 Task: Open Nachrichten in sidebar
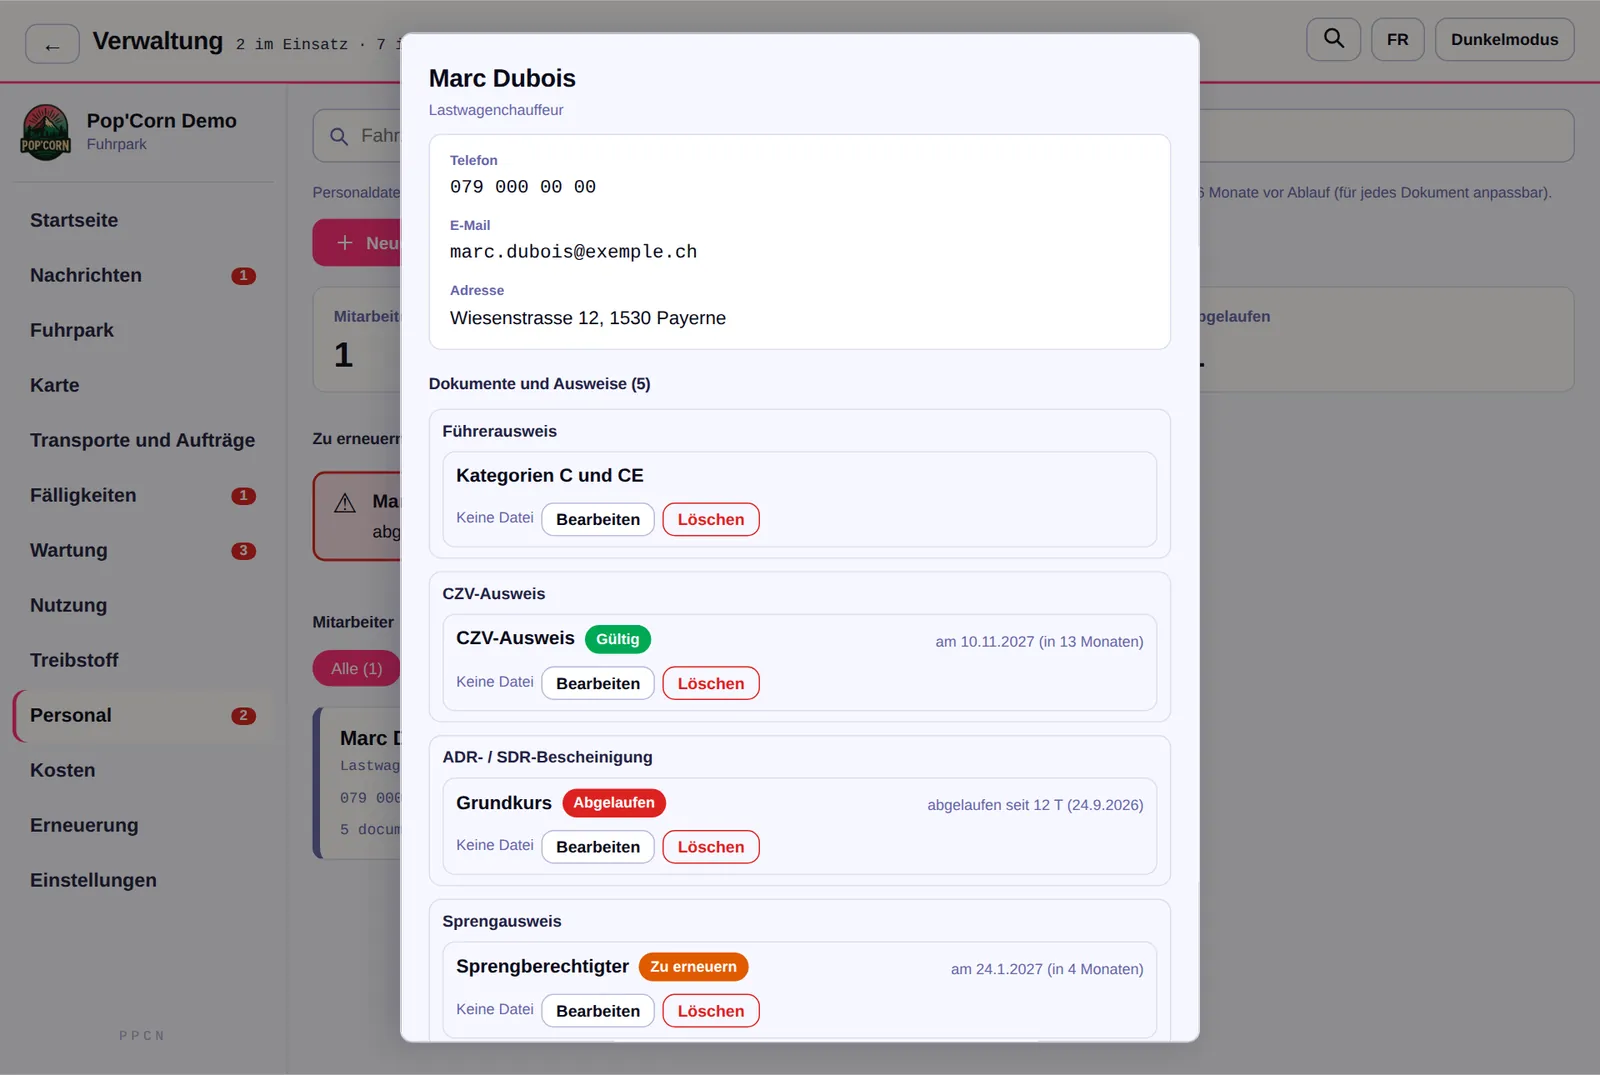point(143,275)
